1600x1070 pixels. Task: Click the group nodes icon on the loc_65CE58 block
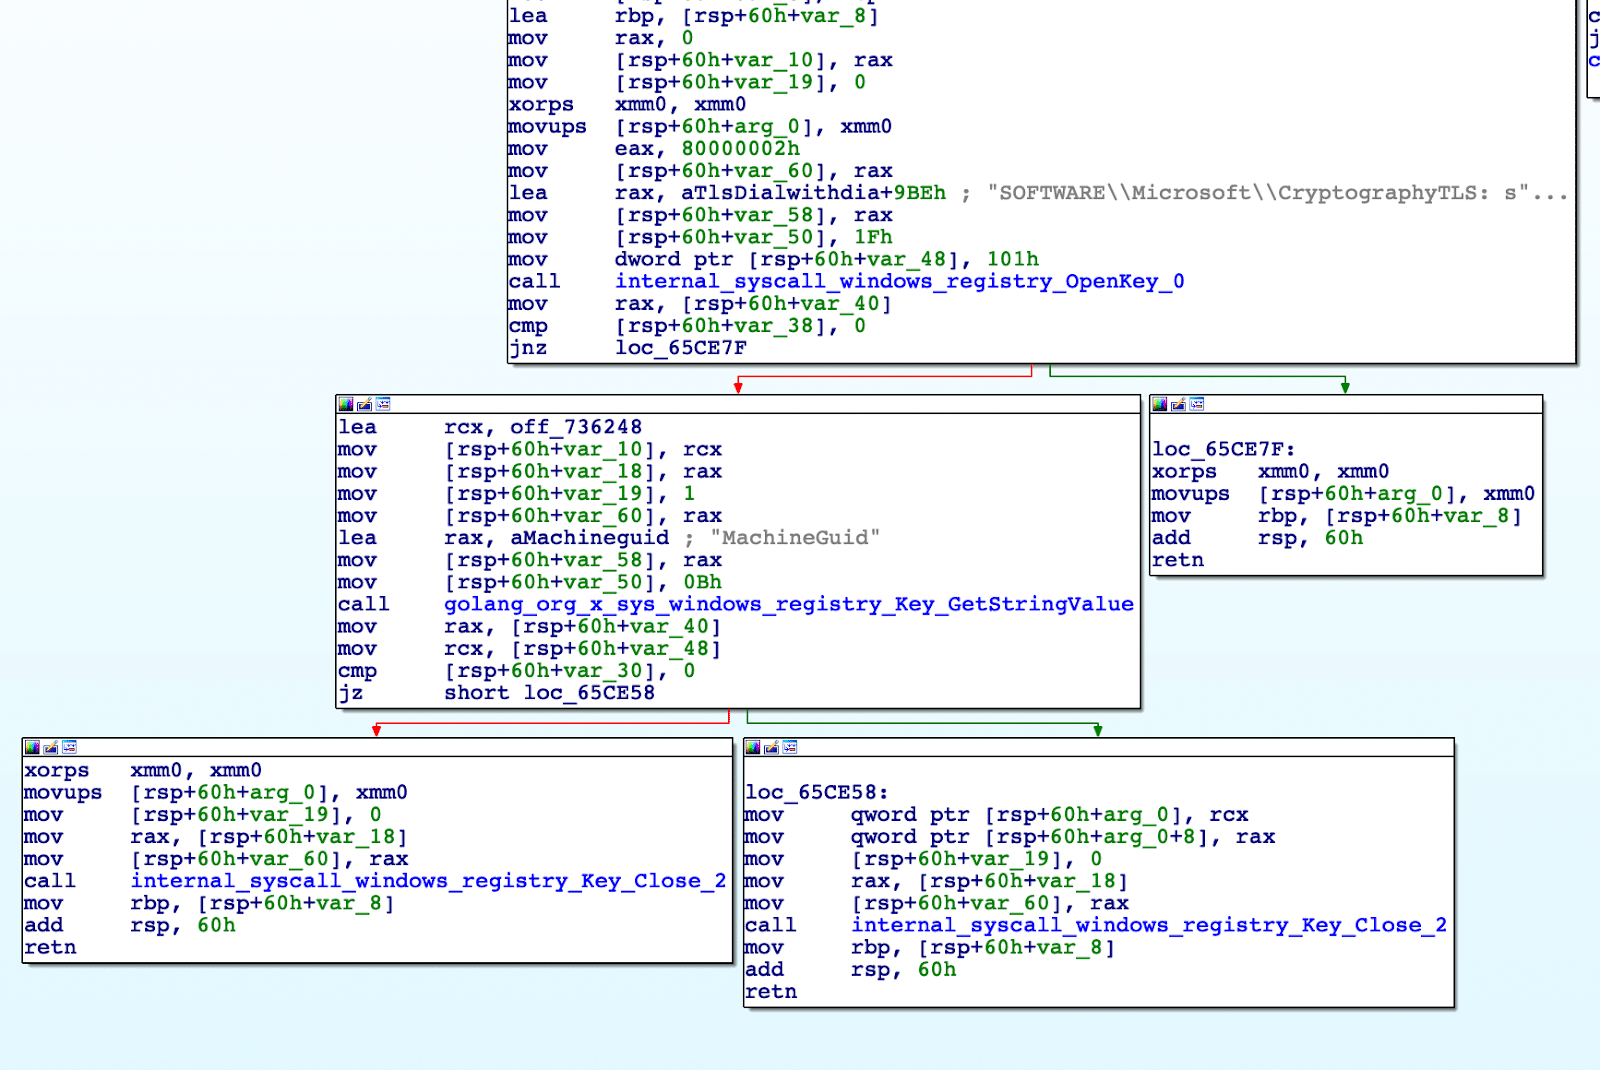[790, 747]
